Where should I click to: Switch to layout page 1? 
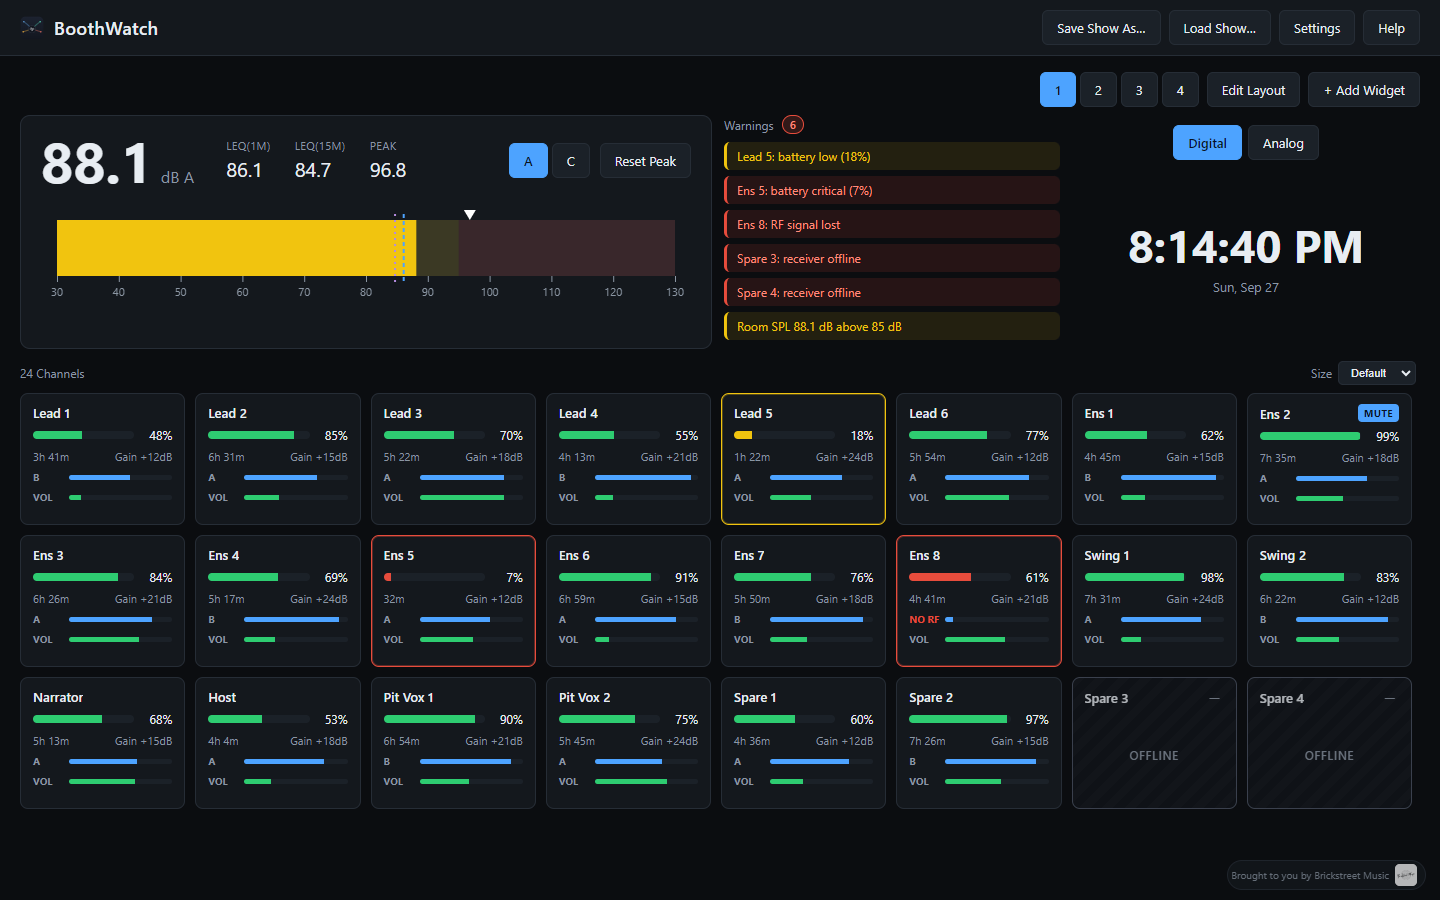(1058, 90)
